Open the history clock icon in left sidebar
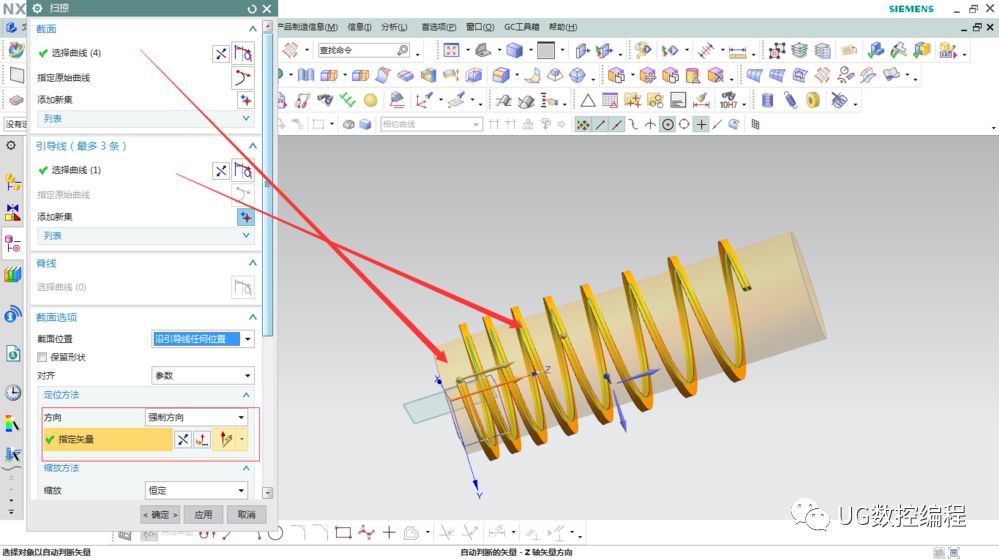Viewport: 999px width, 560px height. [13, 392]
